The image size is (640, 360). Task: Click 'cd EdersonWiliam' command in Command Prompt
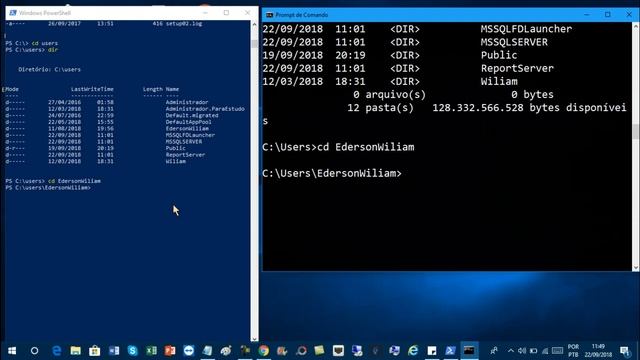pyautogui.click(x=366, y=147)
